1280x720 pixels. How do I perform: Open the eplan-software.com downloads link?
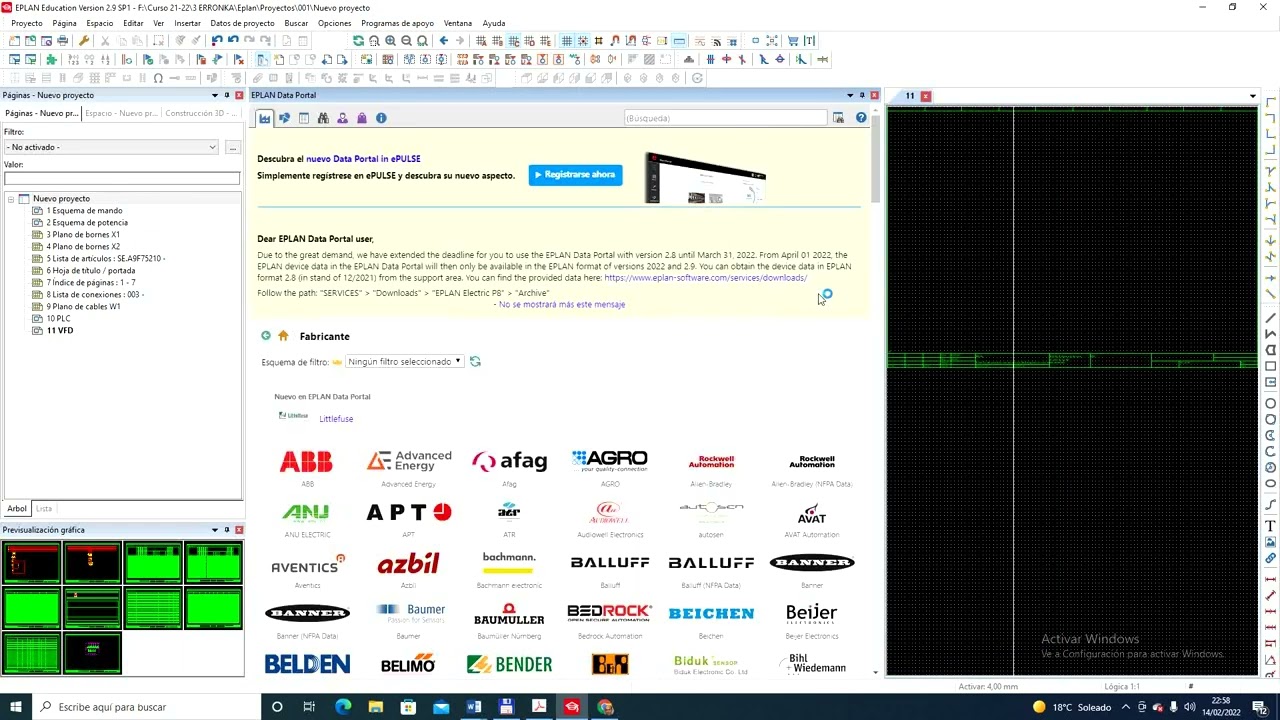(706, 278)
